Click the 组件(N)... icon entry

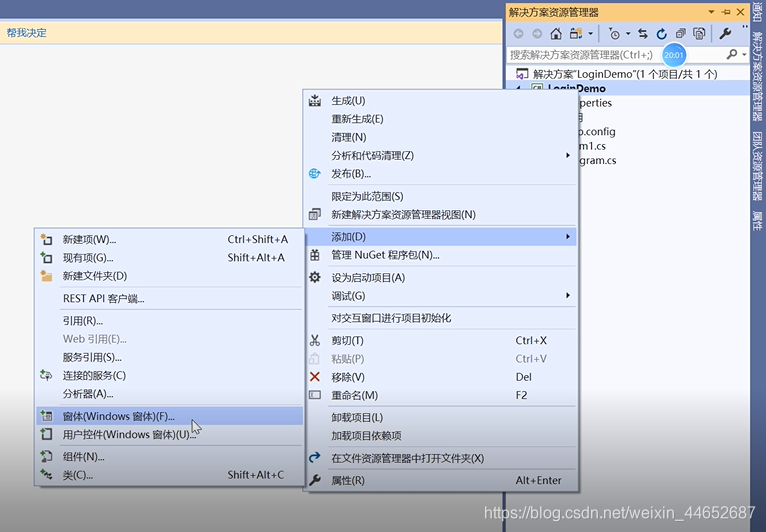[x=170, y=457]
